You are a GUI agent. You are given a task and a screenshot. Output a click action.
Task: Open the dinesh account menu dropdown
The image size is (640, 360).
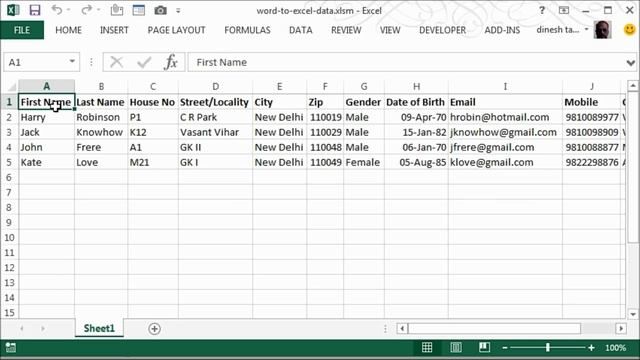586,29
